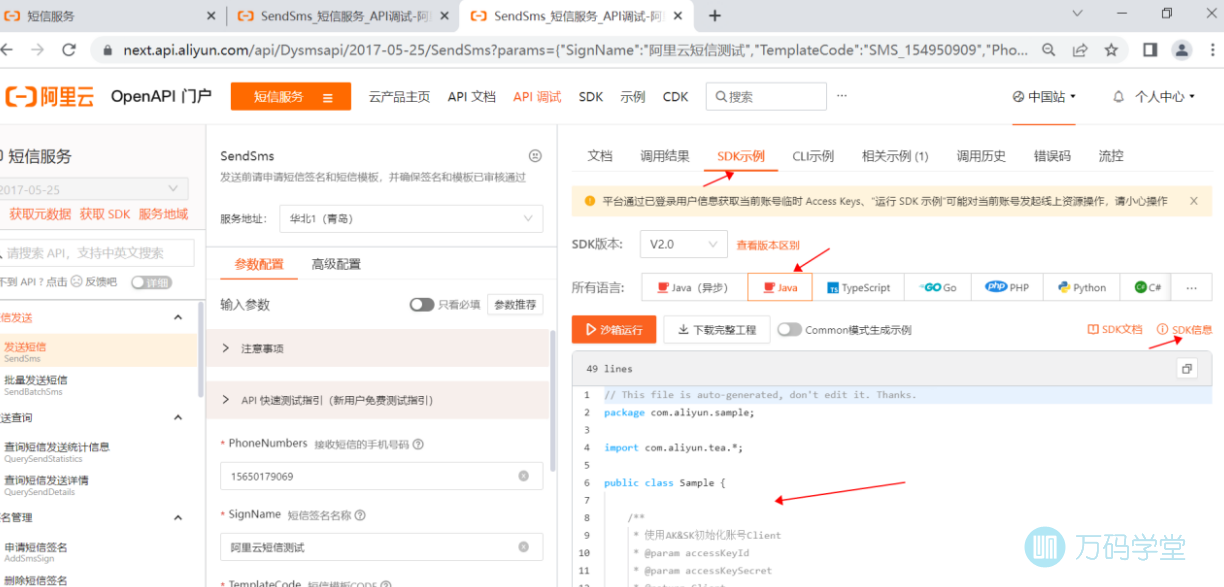This screenshot has width=1224, height=587.
Task: Click 参数推荐 button
Action: [516, 304]
